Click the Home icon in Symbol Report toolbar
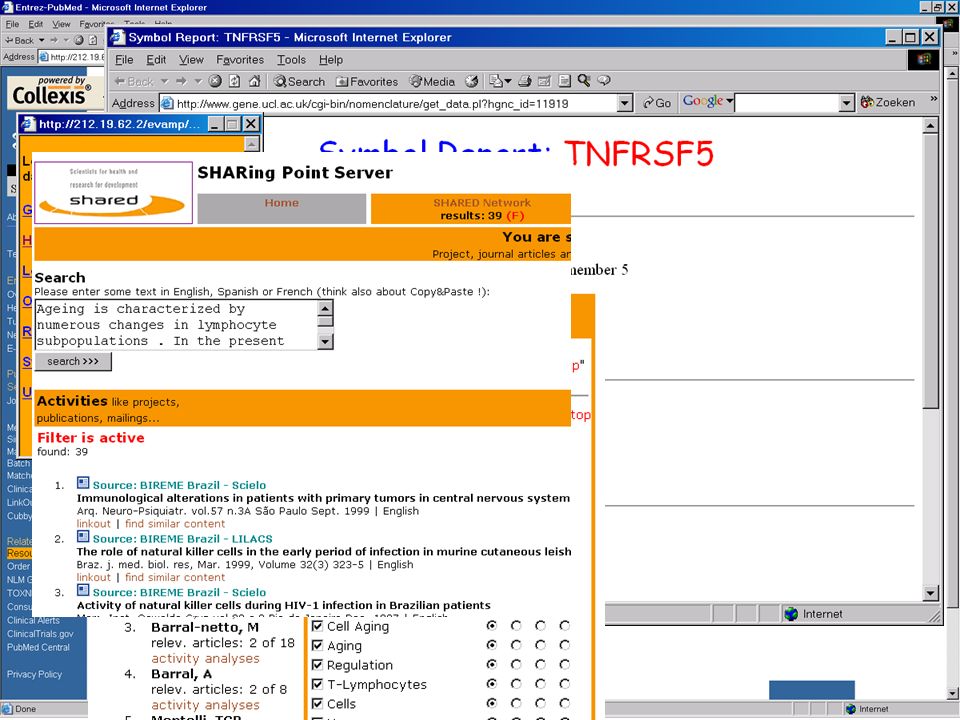This screenshot has height=720, width=960. point(255,81)
